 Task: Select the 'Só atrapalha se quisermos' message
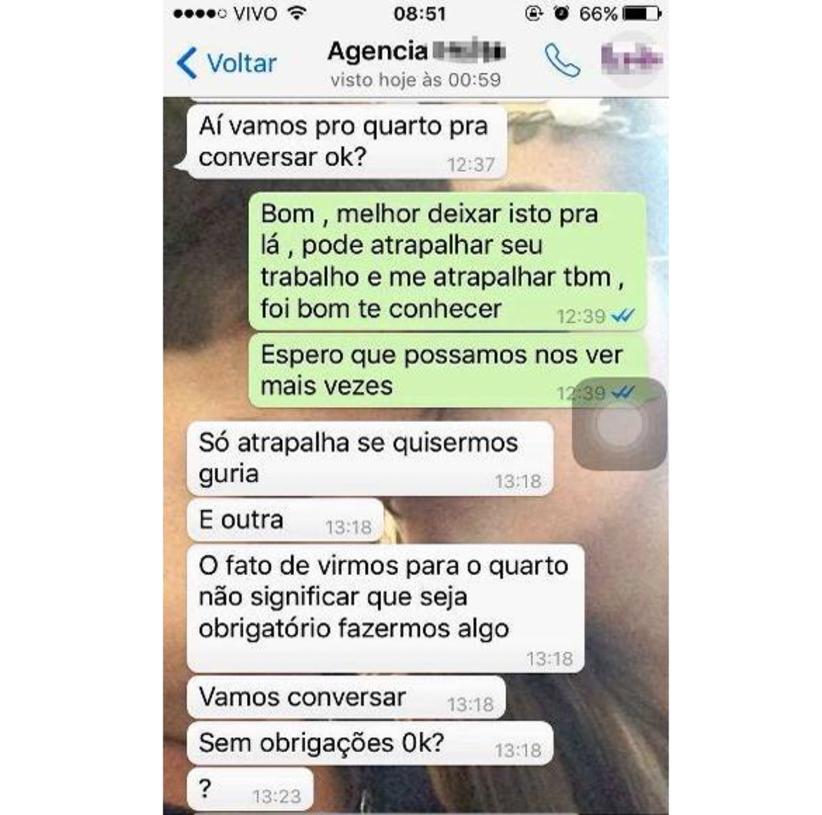[370, 459]
